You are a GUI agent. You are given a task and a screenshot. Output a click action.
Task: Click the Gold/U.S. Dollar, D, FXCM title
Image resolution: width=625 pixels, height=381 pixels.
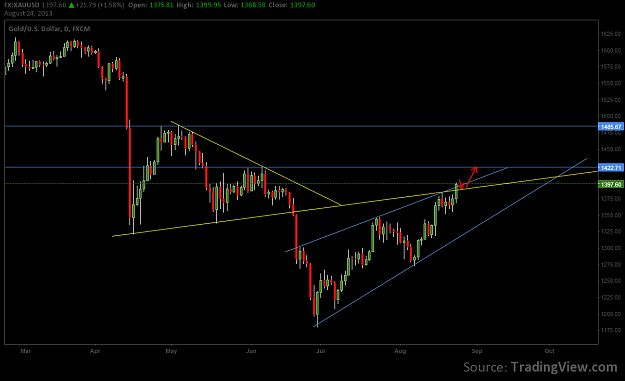pos(49,29)
